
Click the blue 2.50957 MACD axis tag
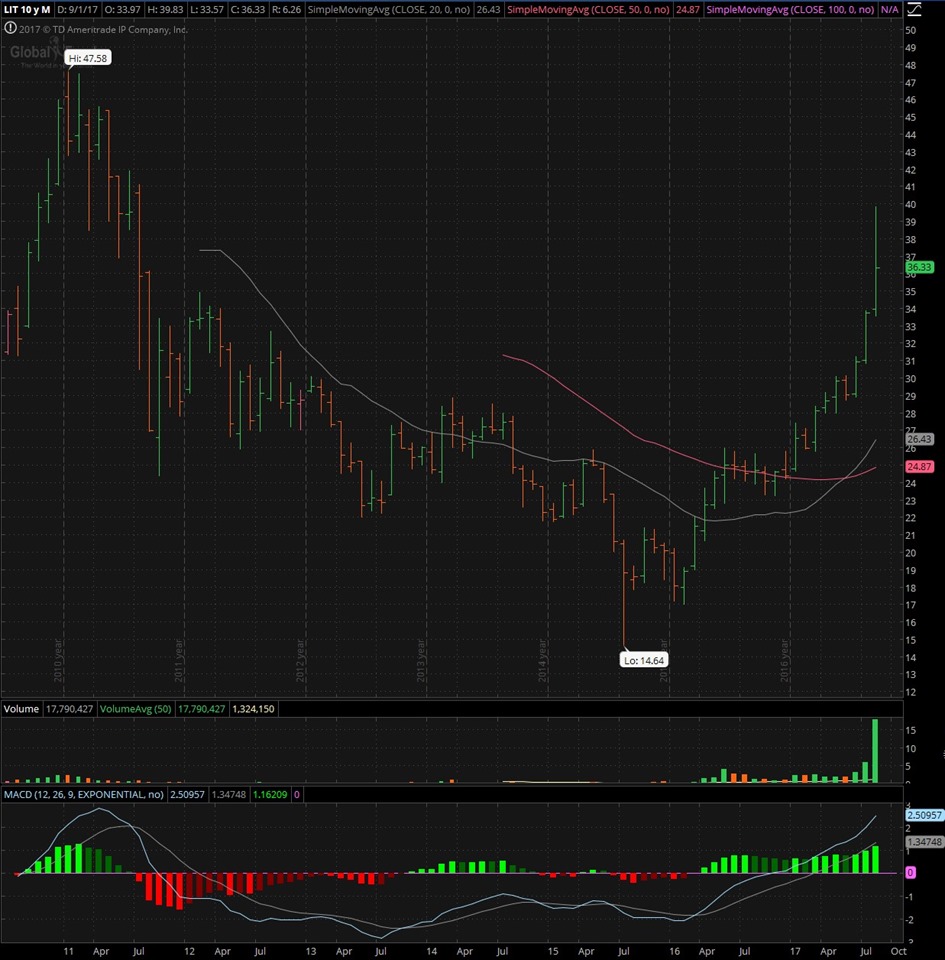pos(924,815)
